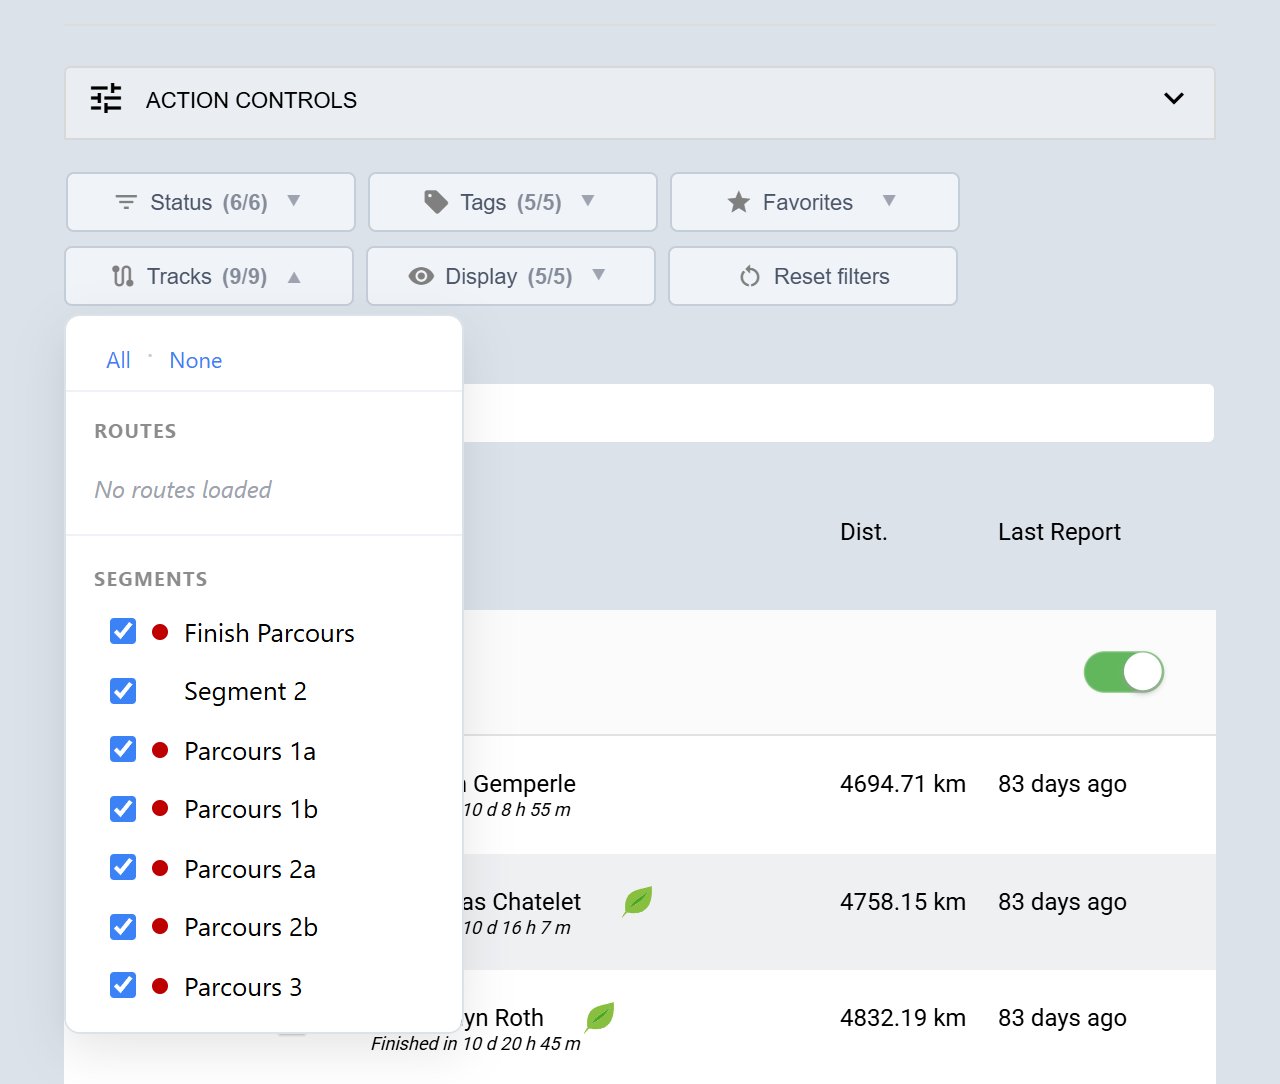Viewport: 1280px width, 1084px height.
Task: Click the green leaf next to Chatelet
Action: click(637, 901)
